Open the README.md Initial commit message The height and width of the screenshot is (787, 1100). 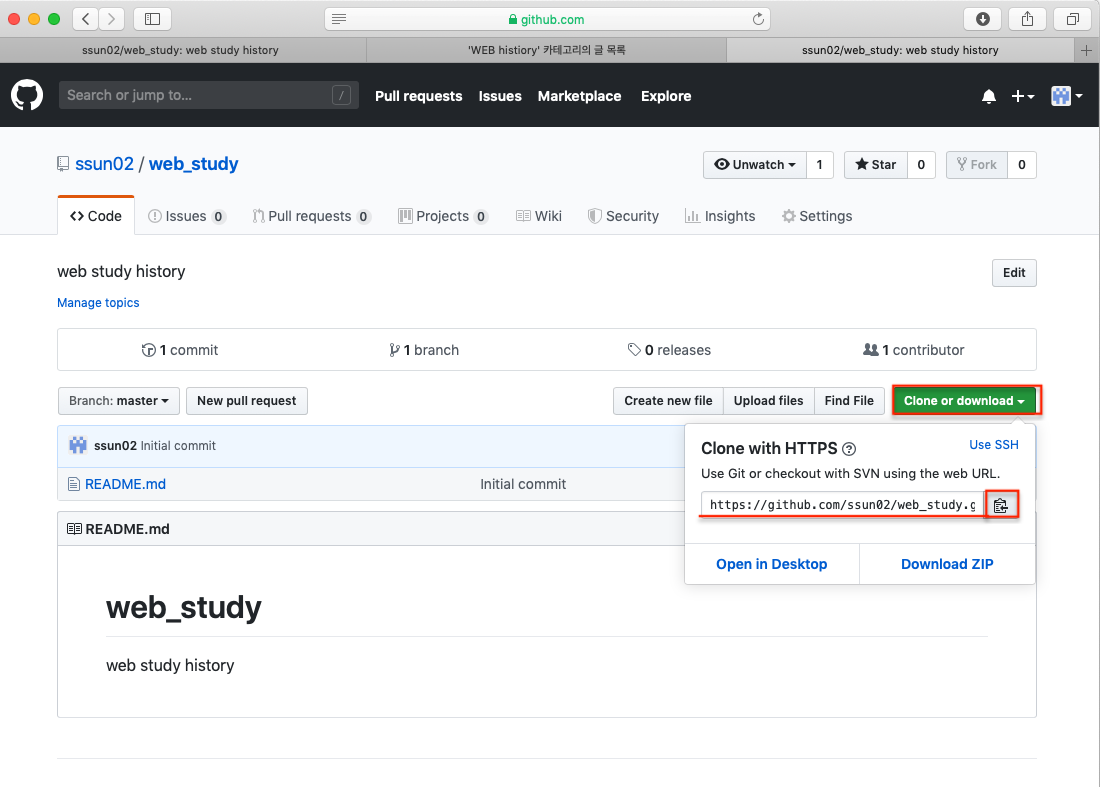tap(523, 484)
